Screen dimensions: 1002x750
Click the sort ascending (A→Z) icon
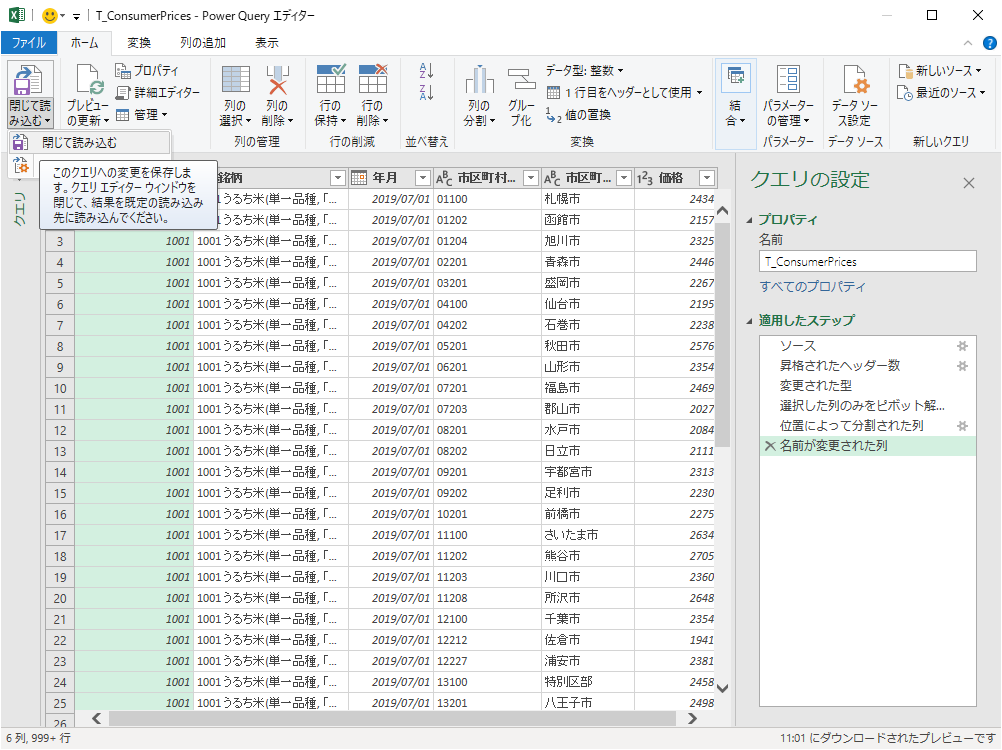[x=427, y=71]
